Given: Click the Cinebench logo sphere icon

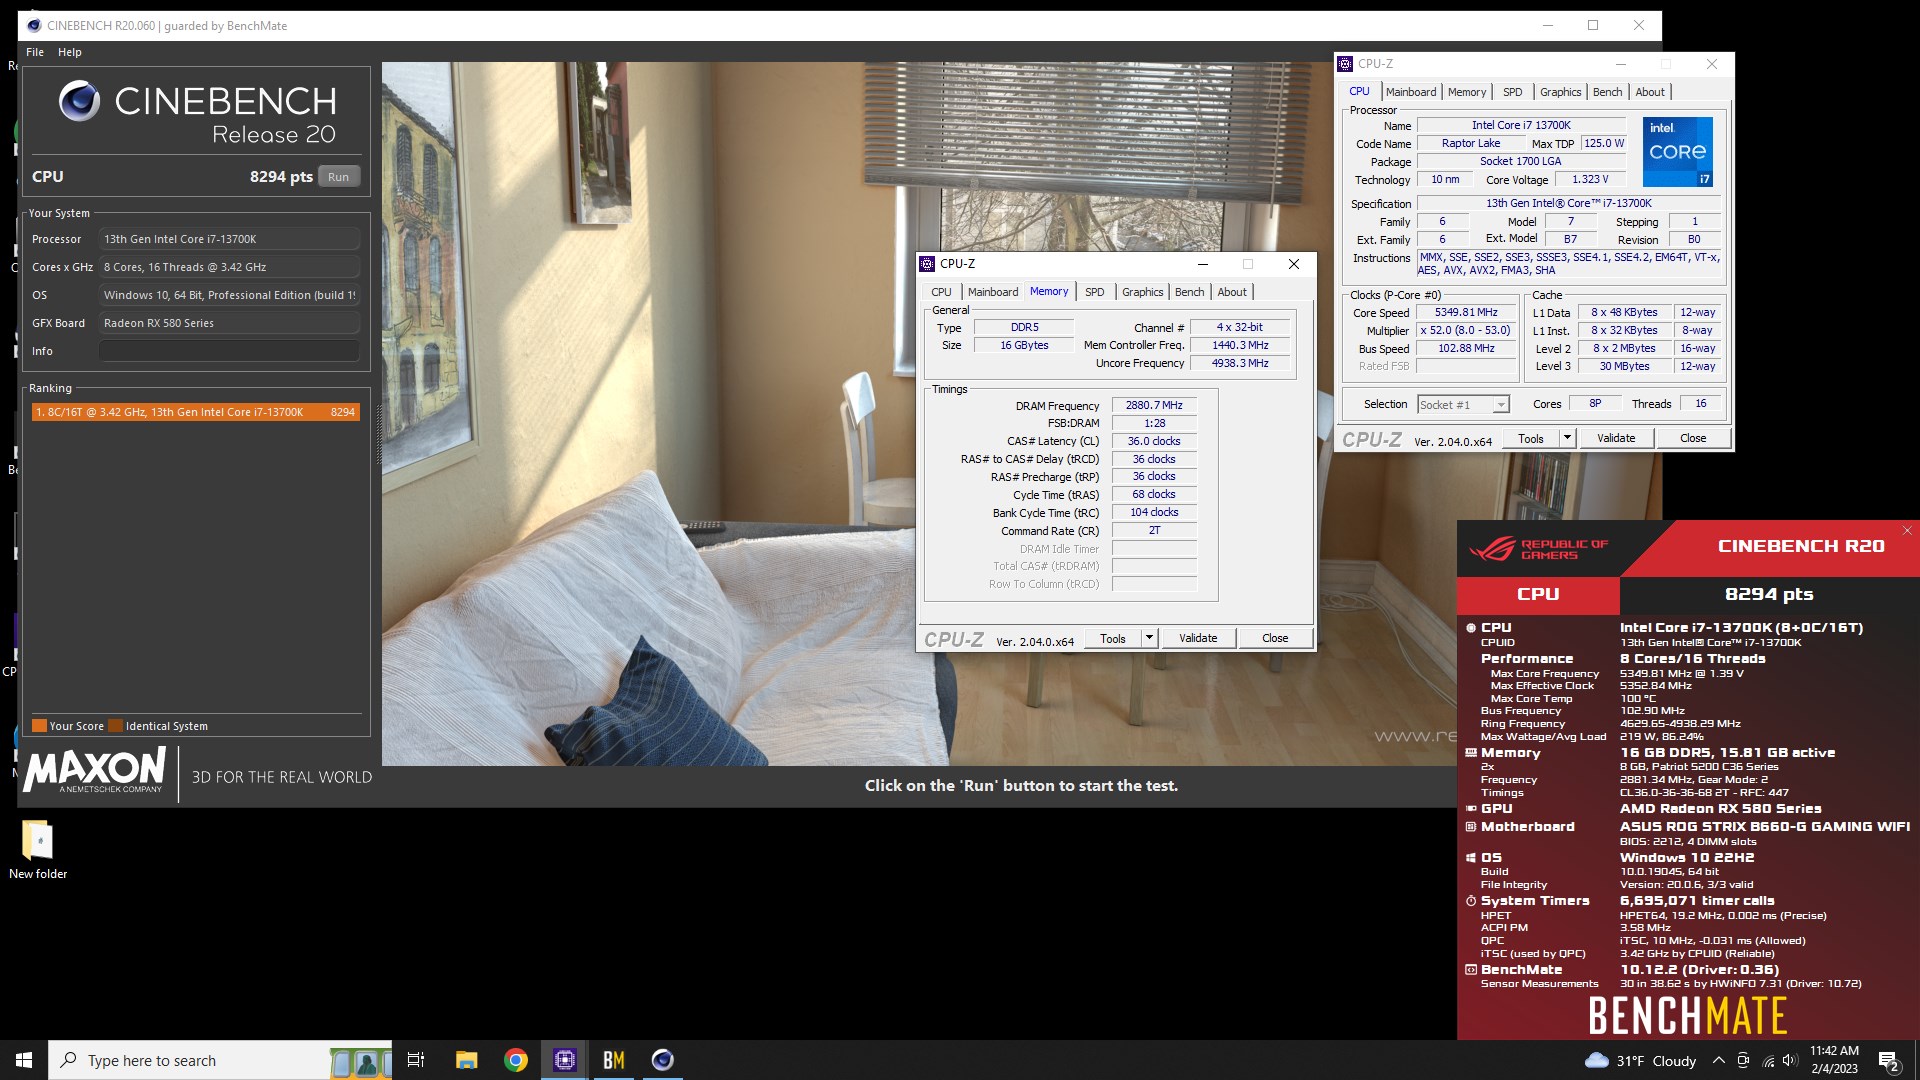Looking at the screenshot, I should tap(79, 101).
